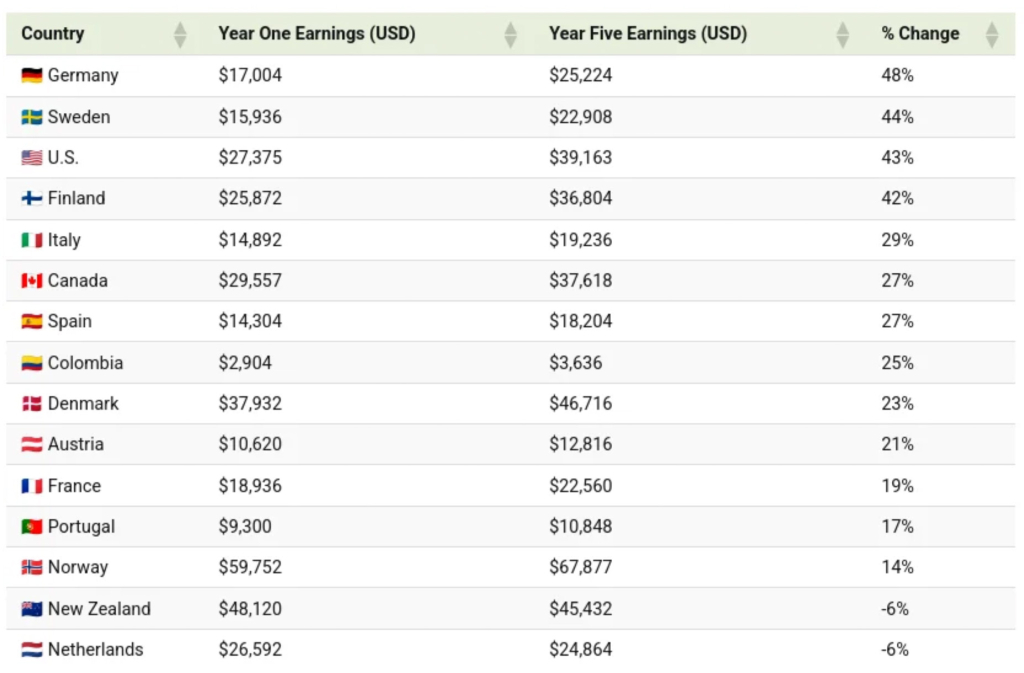Viewport: 1024px width, 673px height.
Task: Select the Denmark country name
Action: tap(83, 404)
